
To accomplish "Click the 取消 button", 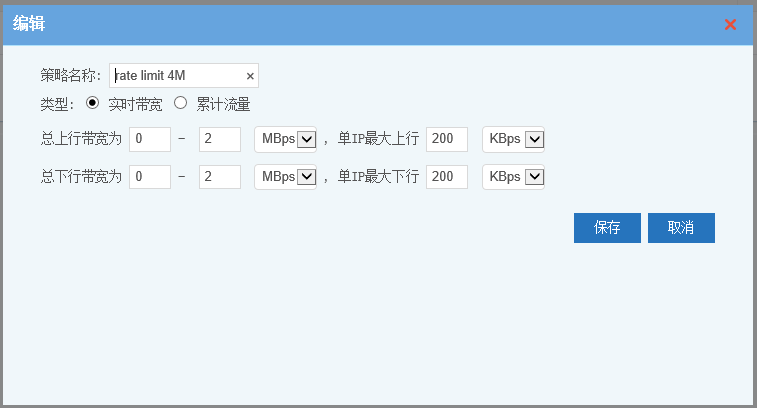I will point(681,228).
